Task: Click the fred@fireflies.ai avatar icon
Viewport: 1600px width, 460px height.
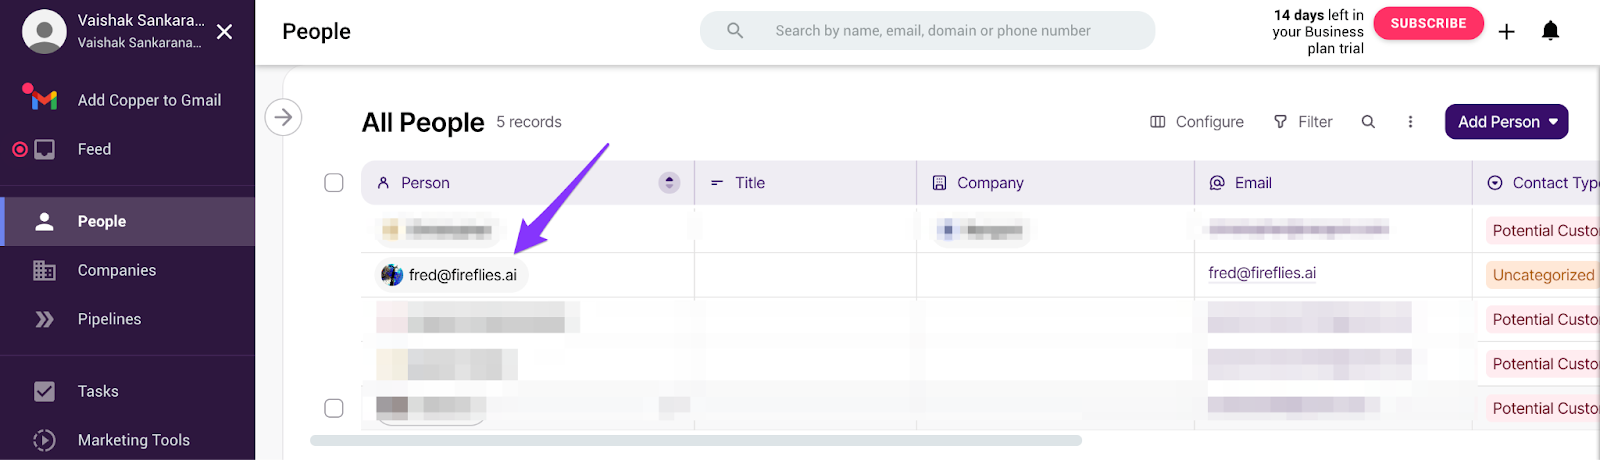Action: (x=392, y=275)
